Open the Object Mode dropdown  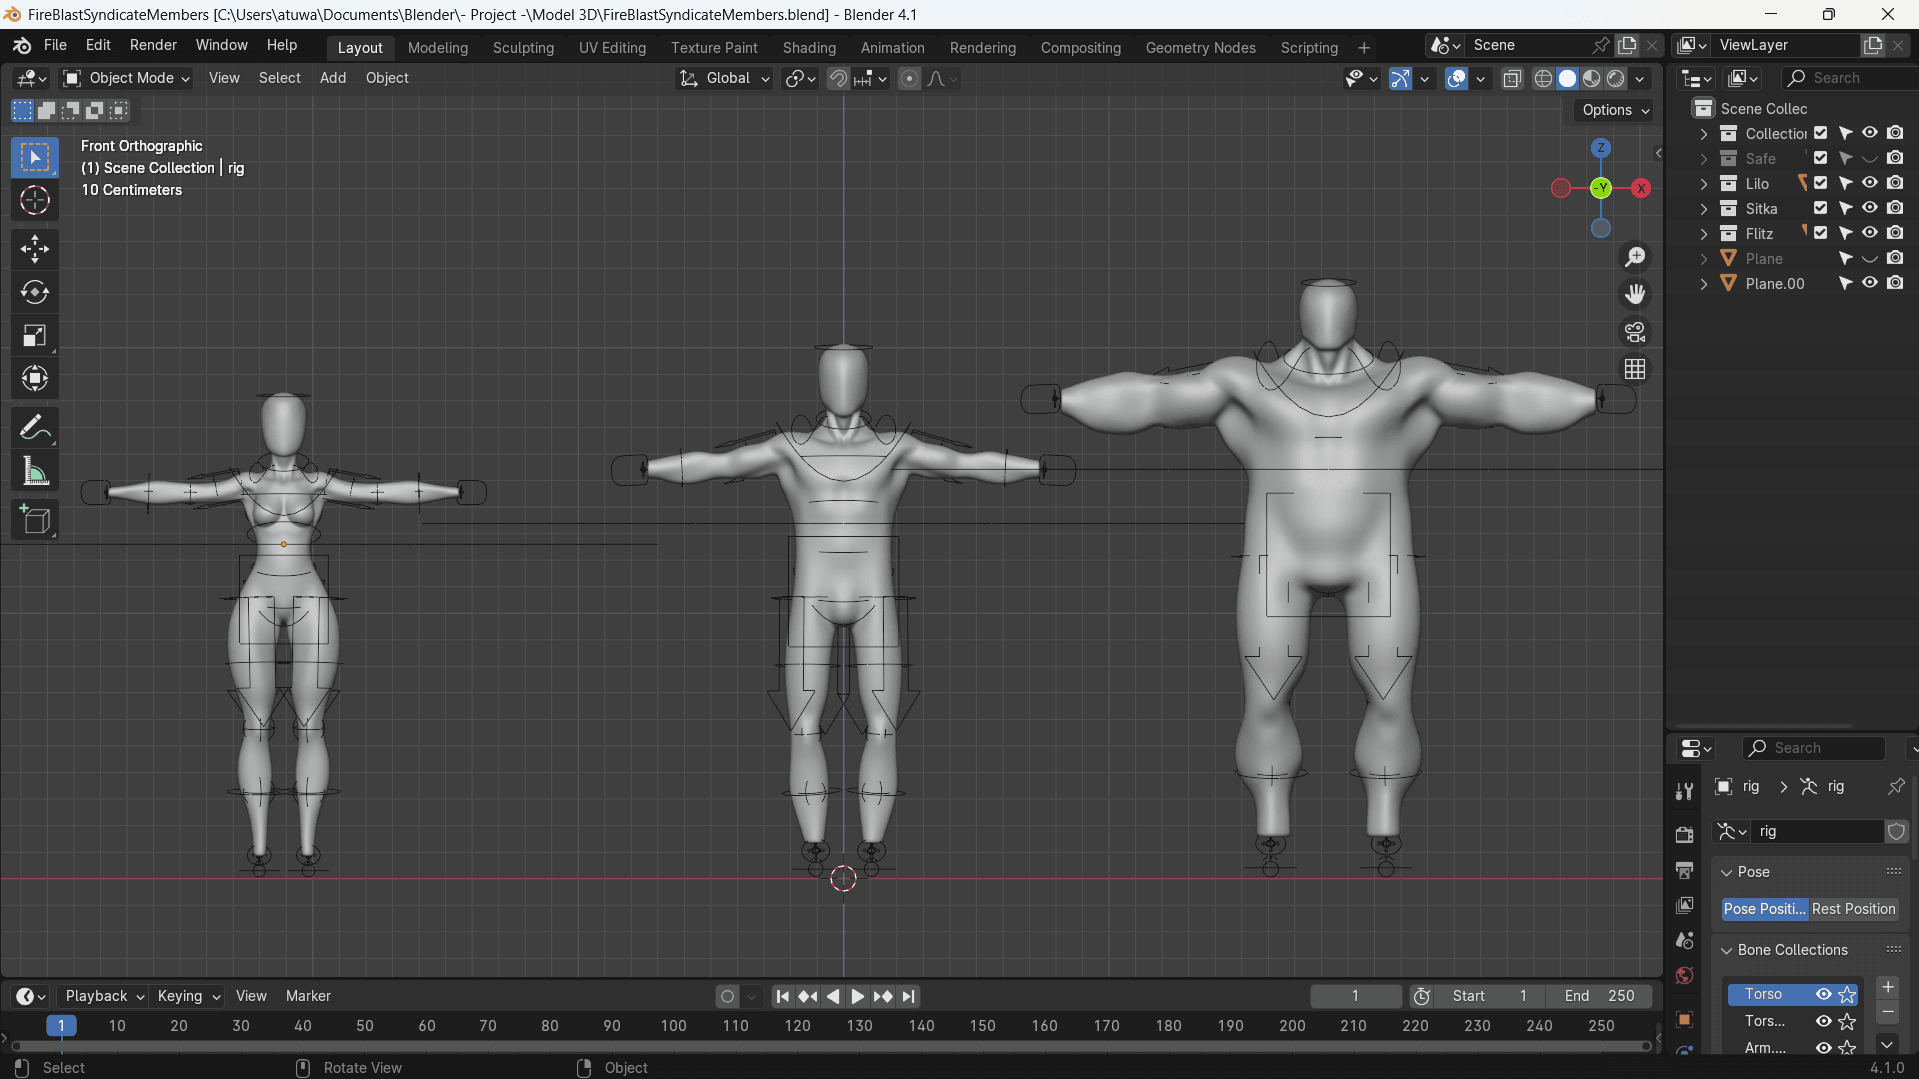(x=126, y=78)
